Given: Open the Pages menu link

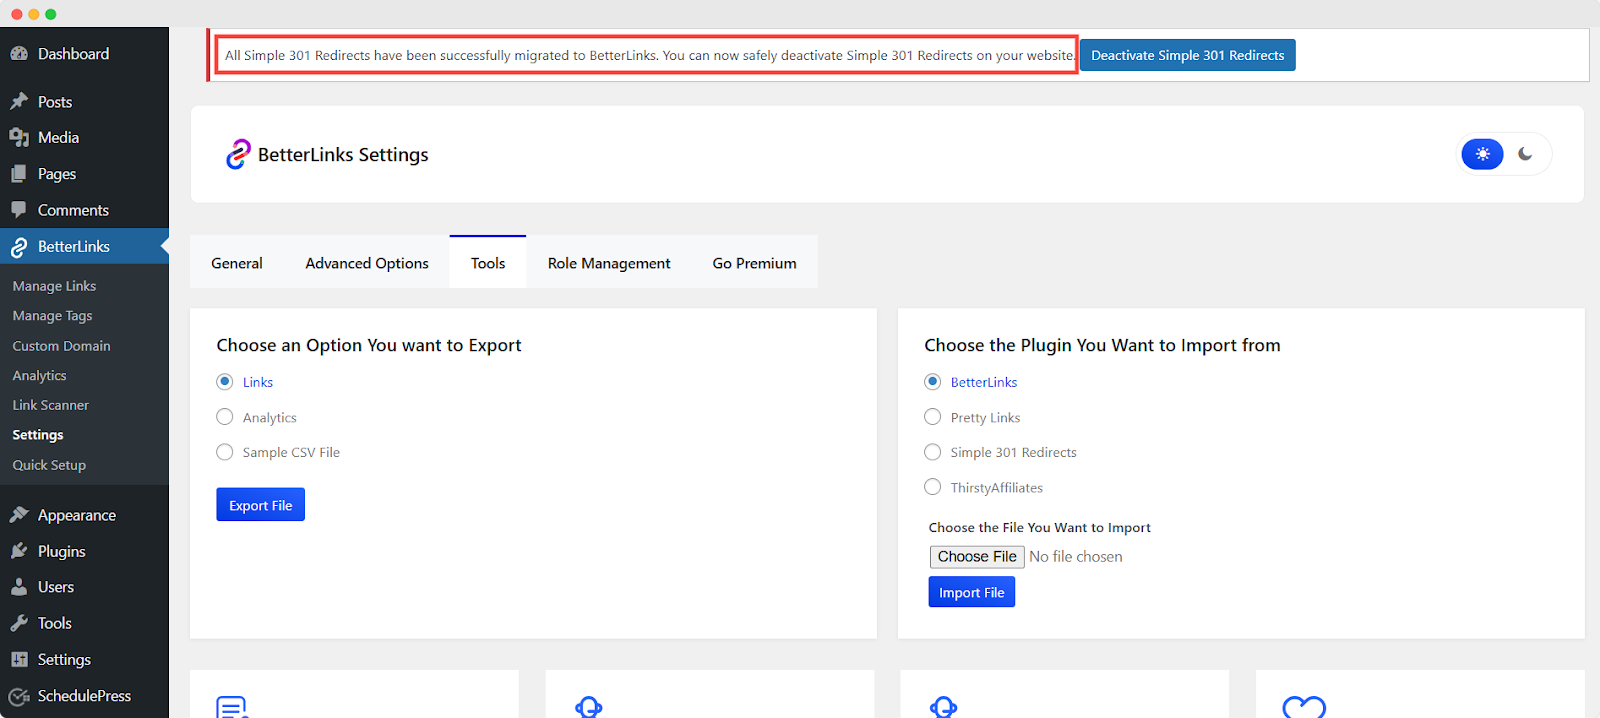Looking at the screenshot, I should click(x=57, y=174).
